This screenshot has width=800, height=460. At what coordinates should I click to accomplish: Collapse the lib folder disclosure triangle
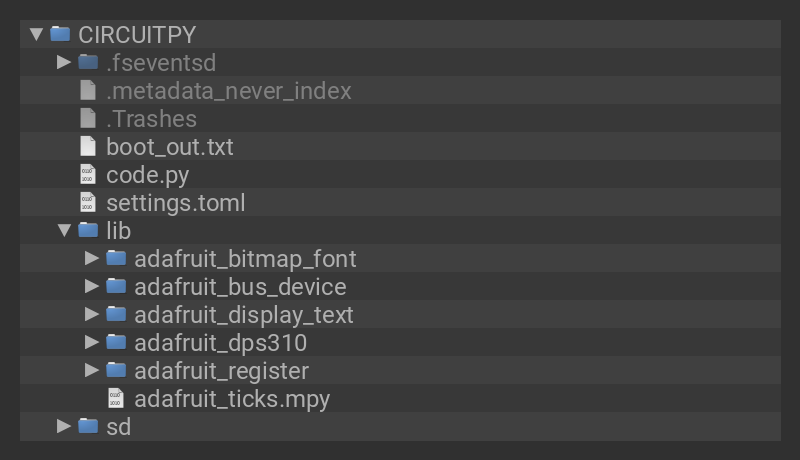click(65, 230)
